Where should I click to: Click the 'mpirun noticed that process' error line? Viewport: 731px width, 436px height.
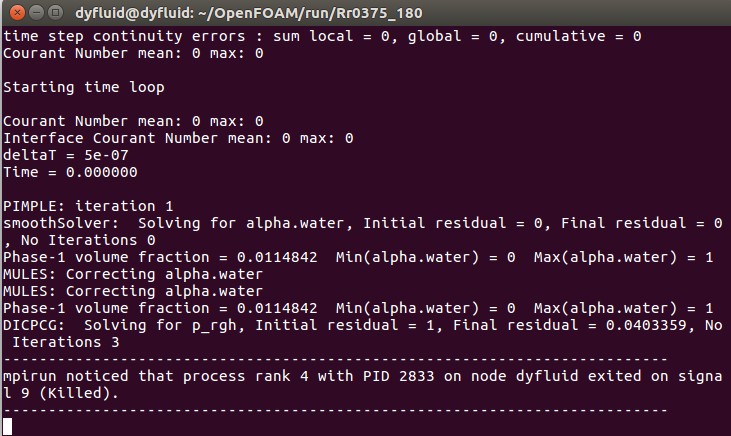coord(360,376)
